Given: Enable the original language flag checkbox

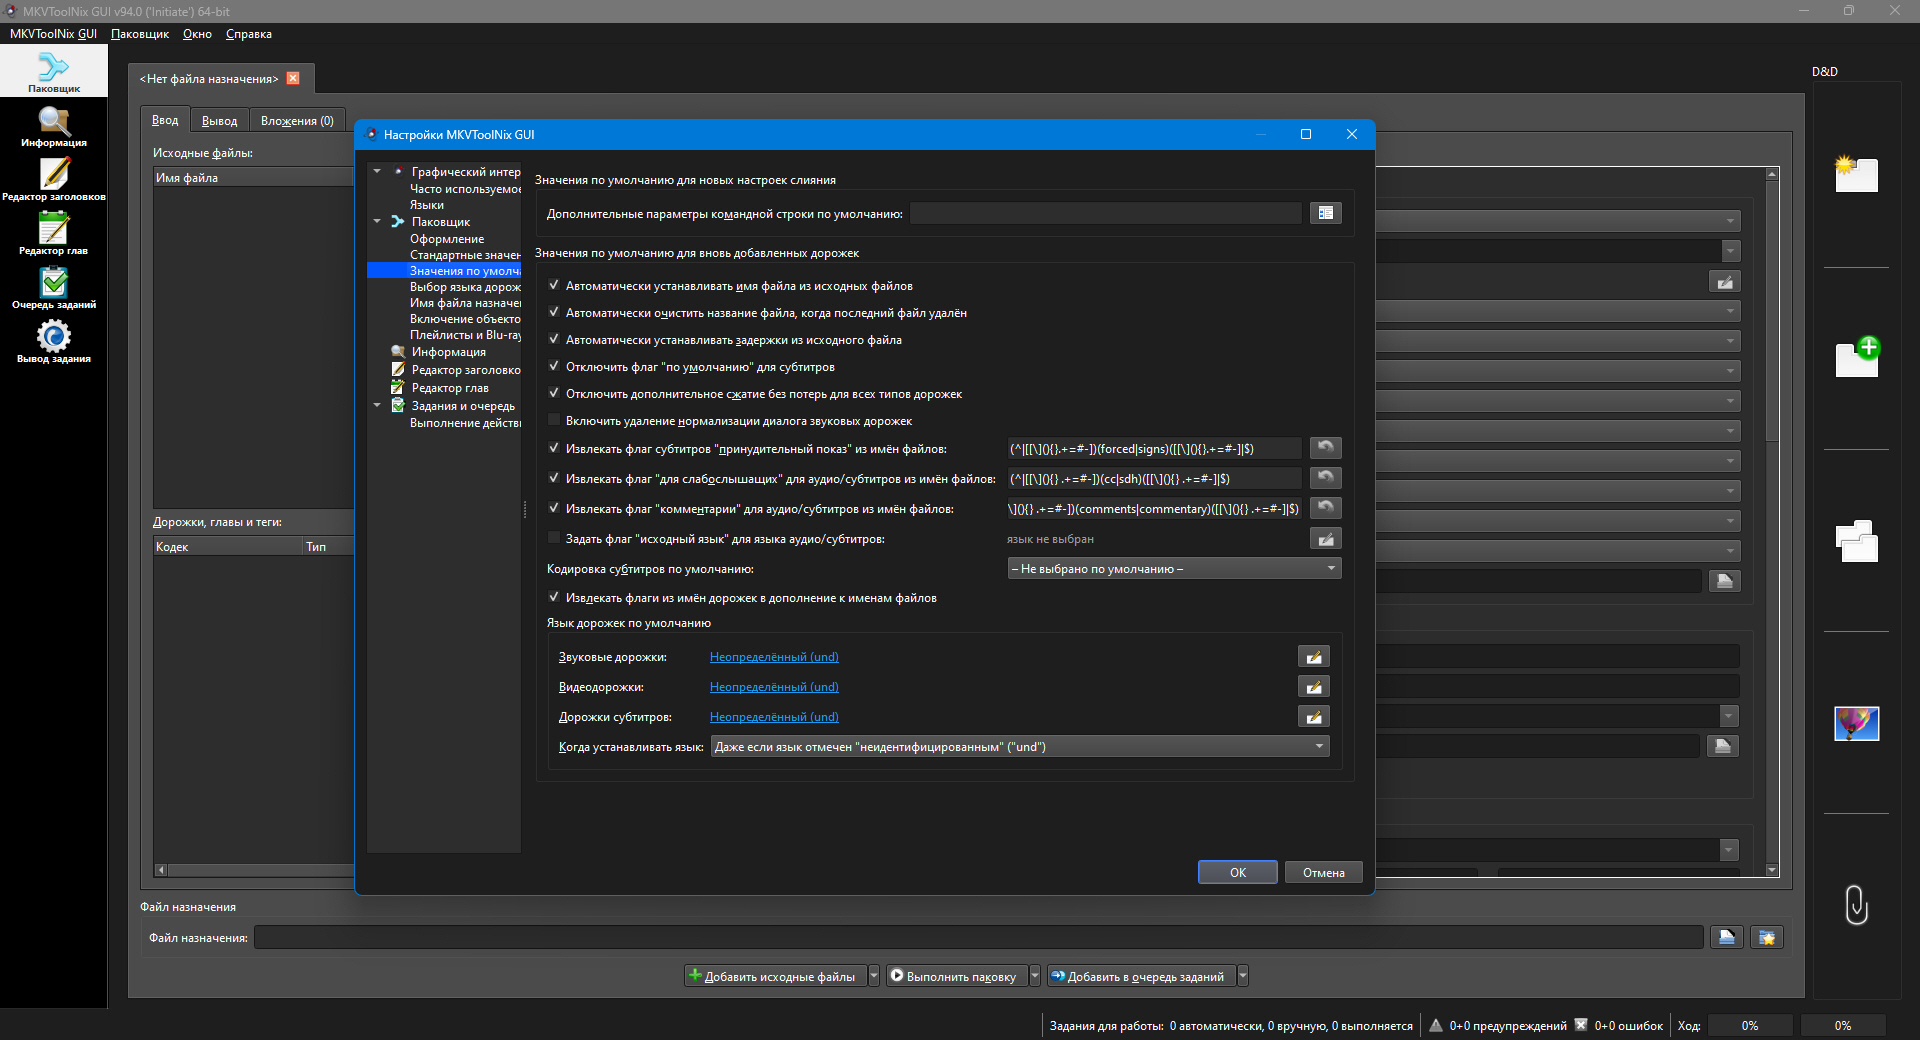Looking at the screenshot, I should click(554, 538).
